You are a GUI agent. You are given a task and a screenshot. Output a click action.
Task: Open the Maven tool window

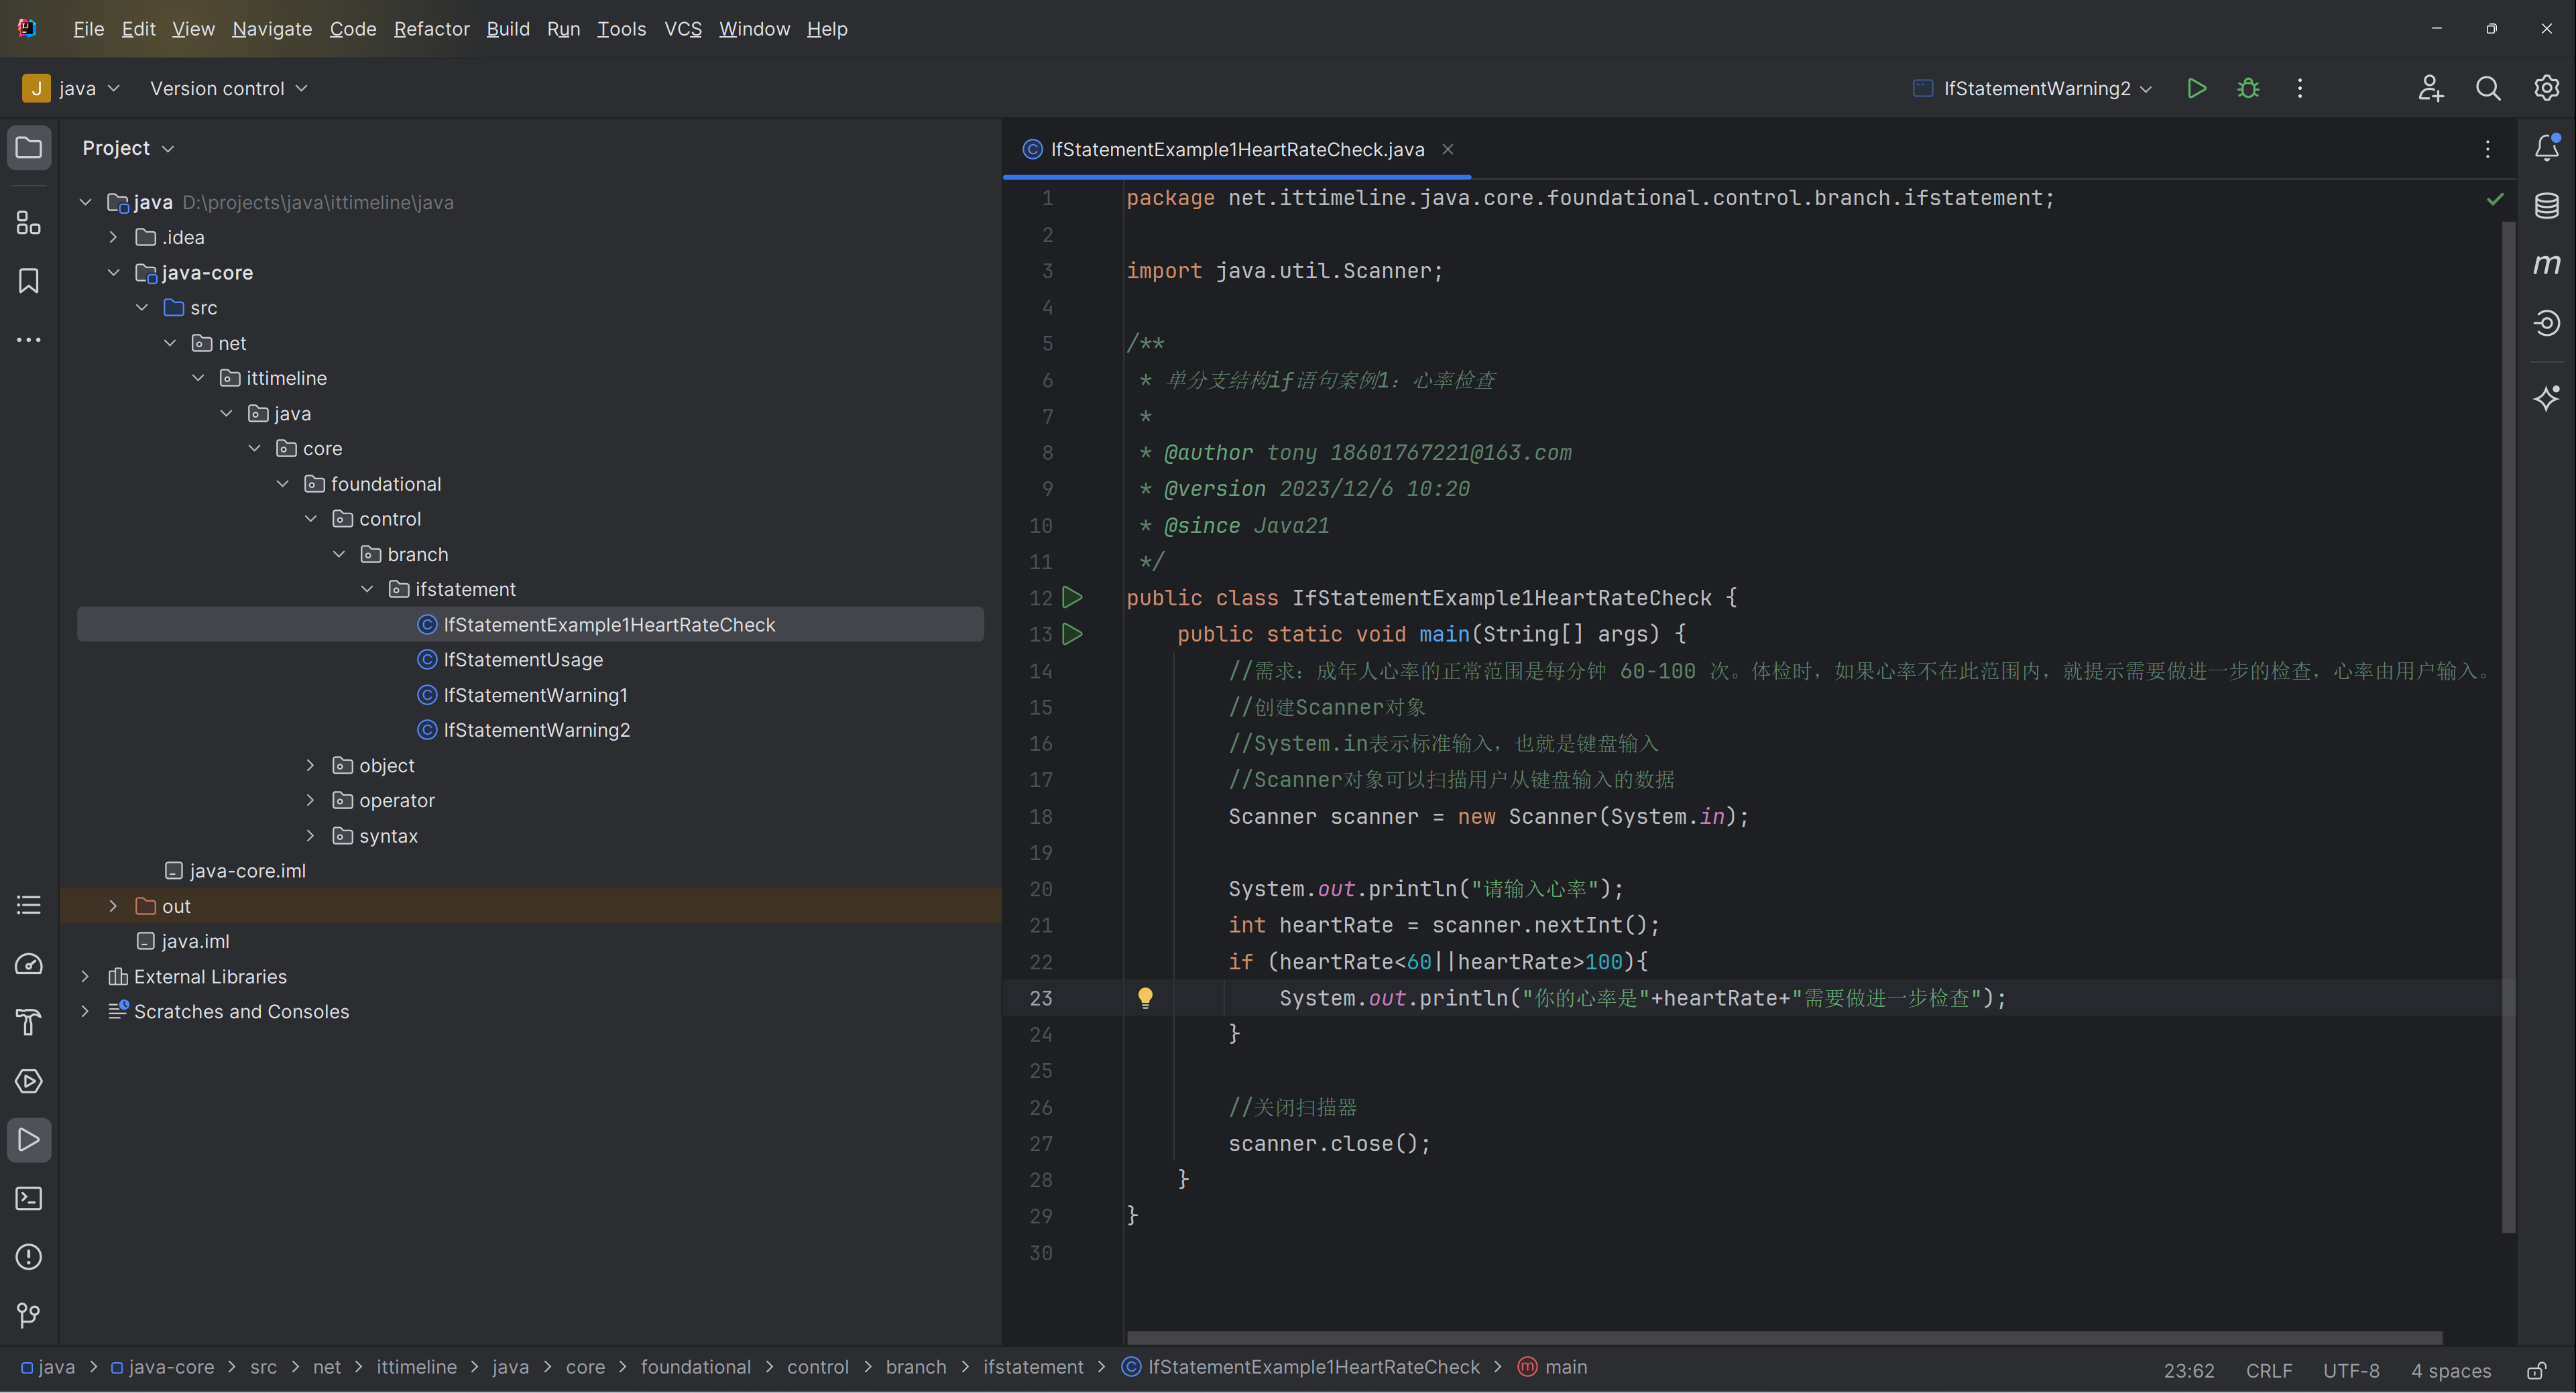(2546, 265)
